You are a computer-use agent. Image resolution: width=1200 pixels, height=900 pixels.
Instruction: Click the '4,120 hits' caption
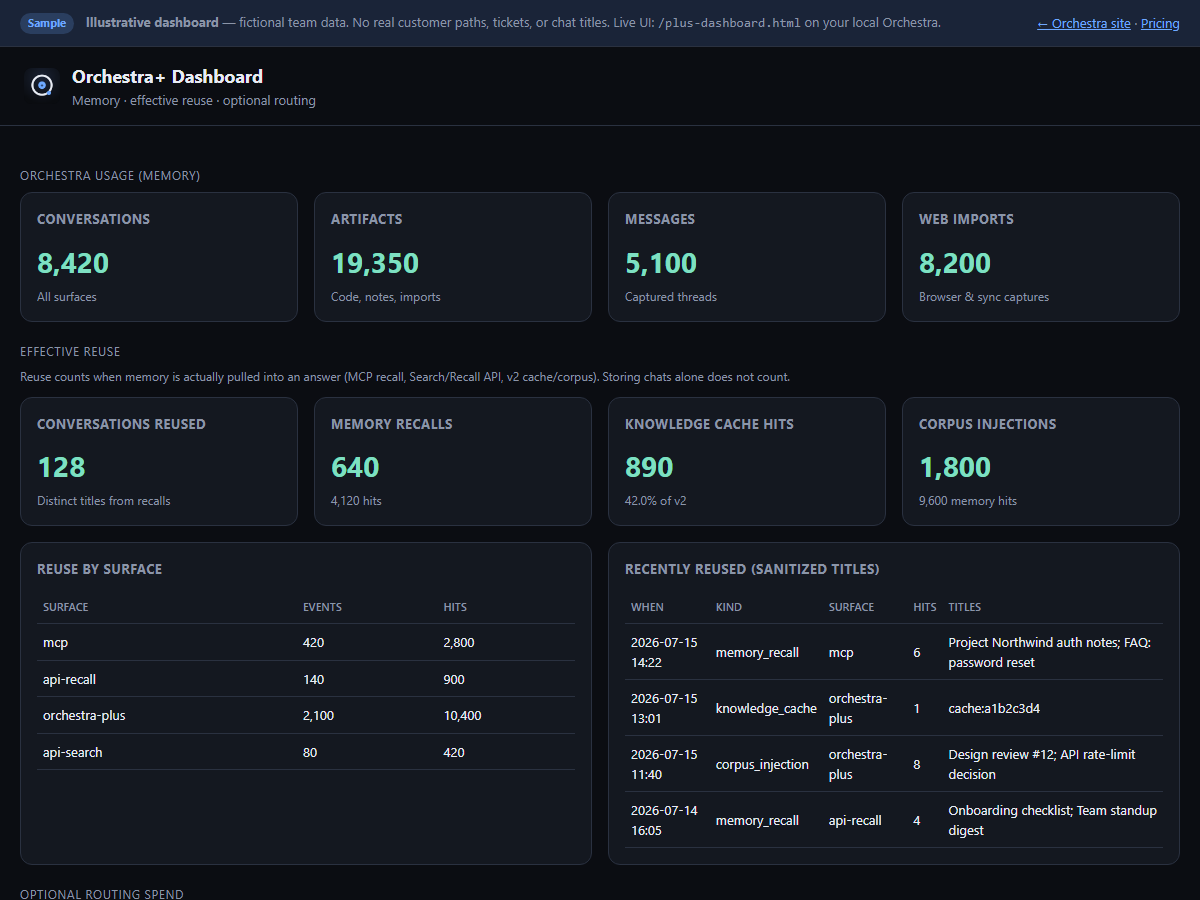click(x=356, y=500)
